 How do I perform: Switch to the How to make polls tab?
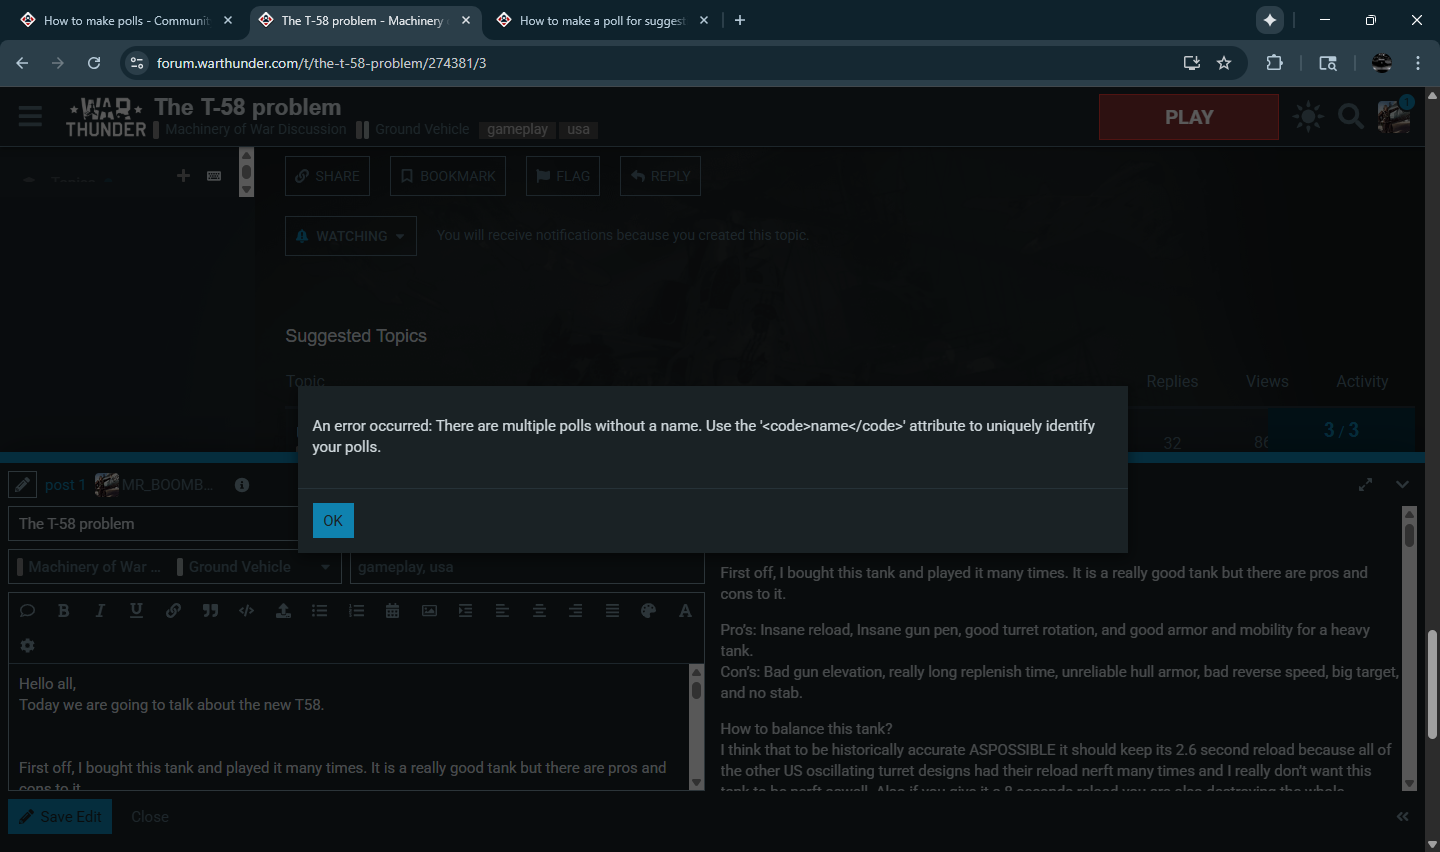pyautogui.click(x=126, y=20)
